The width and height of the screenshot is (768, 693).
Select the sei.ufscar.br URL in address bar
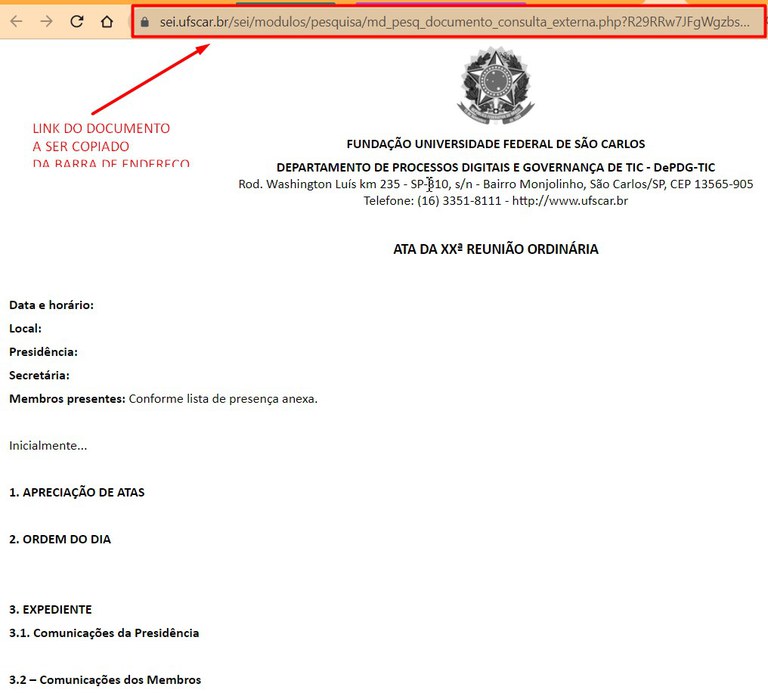click(x=455, y=22)
